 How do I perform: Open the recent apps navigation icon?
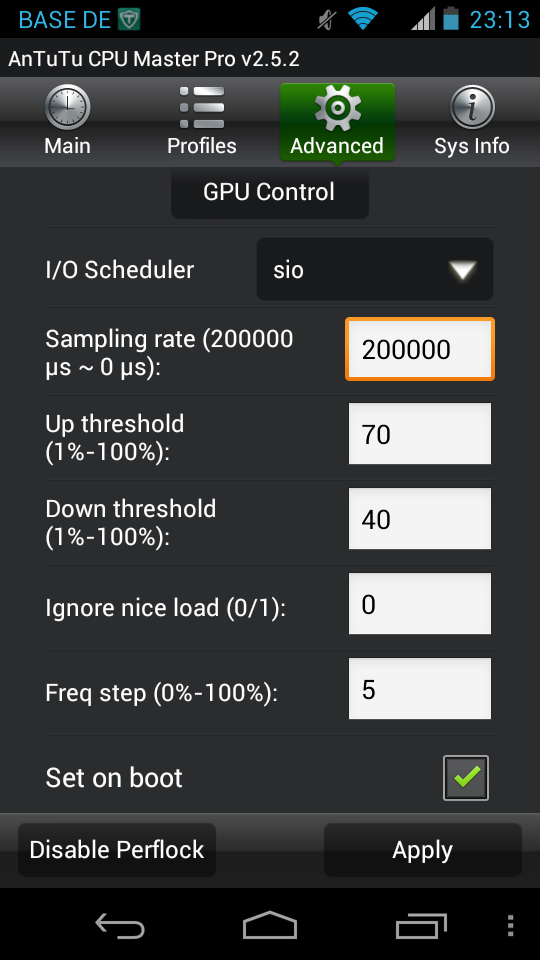(421, 925)
